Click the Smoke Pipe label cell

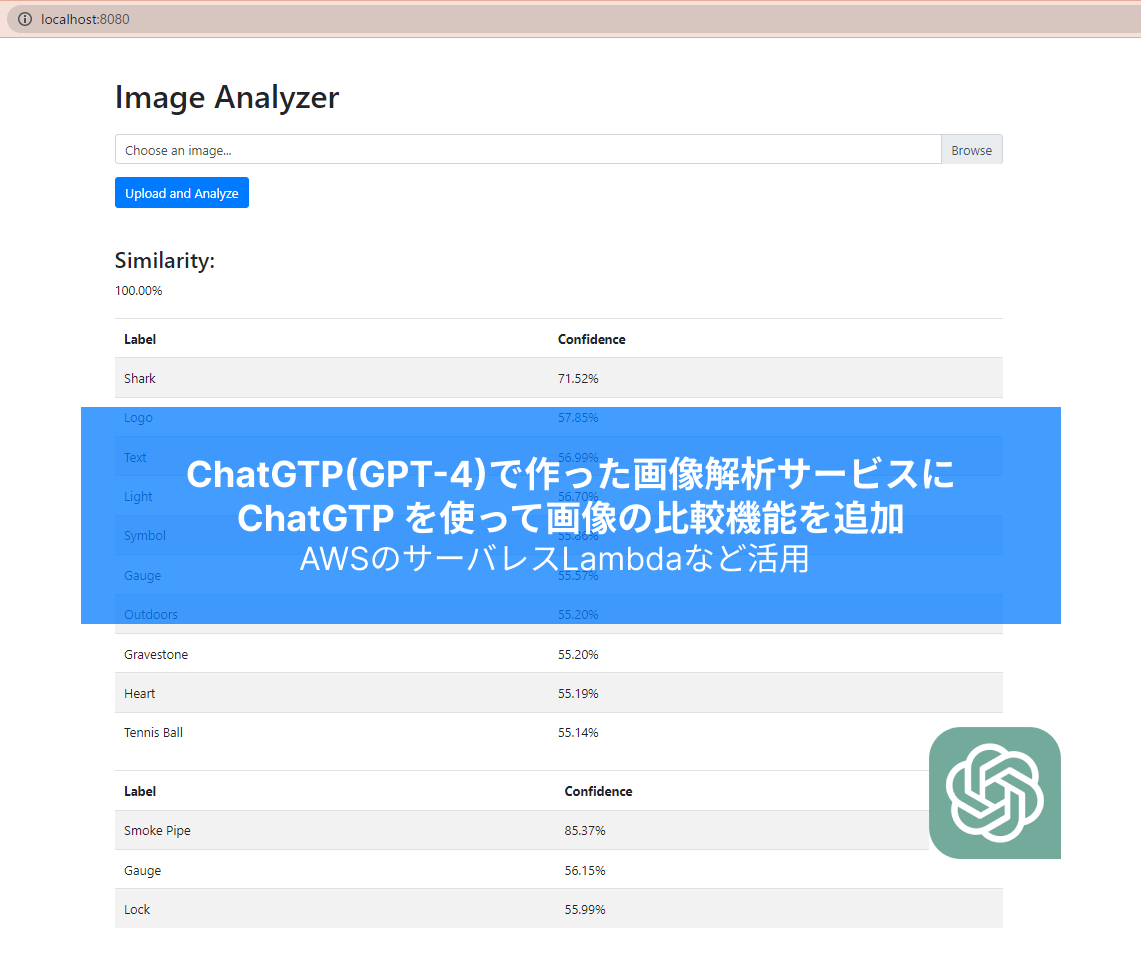(x=157, y=831)
